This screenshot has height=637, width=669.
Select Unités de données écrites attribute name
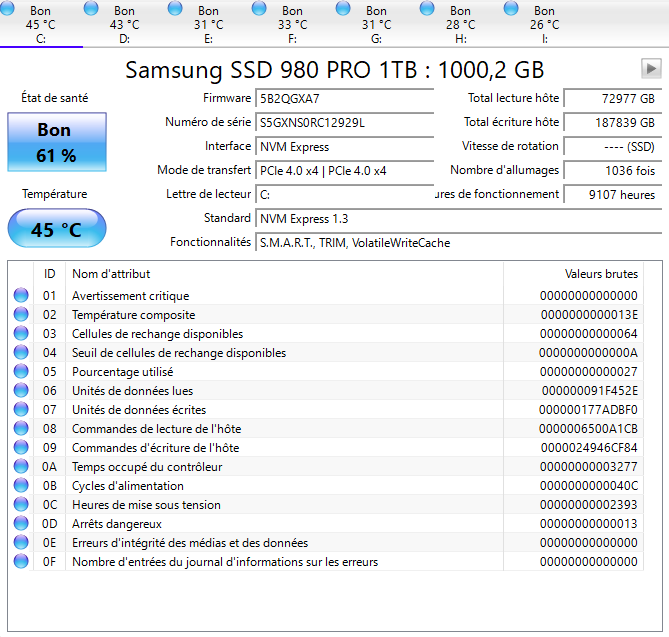(x=139, y=410)
